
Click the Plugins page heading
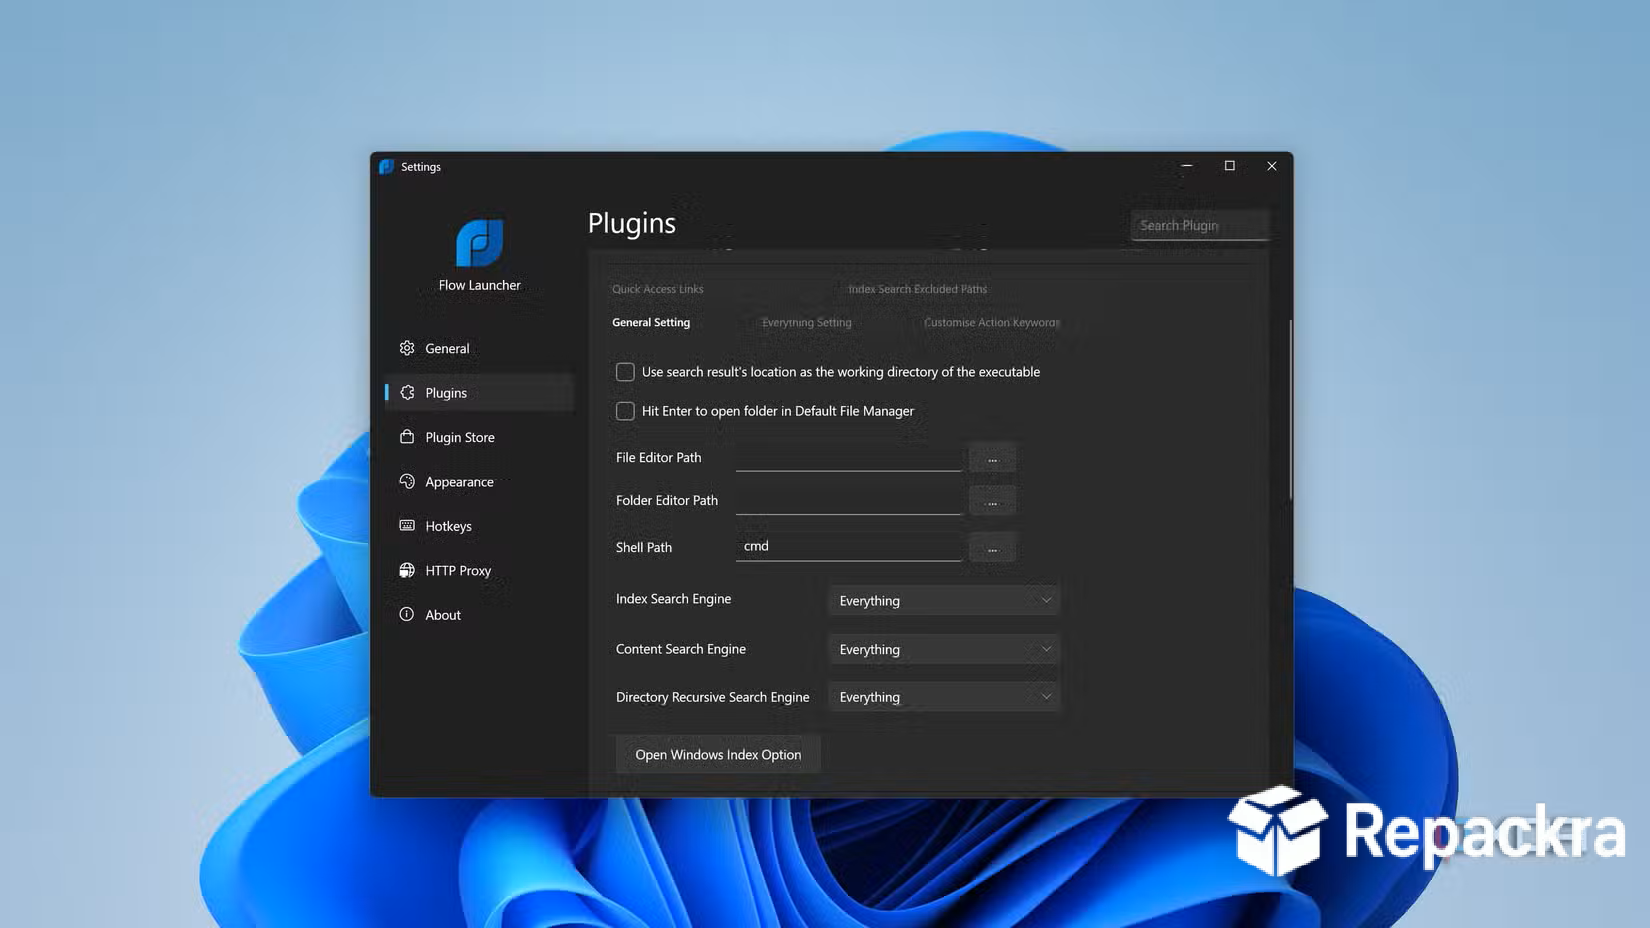(632, 224)
